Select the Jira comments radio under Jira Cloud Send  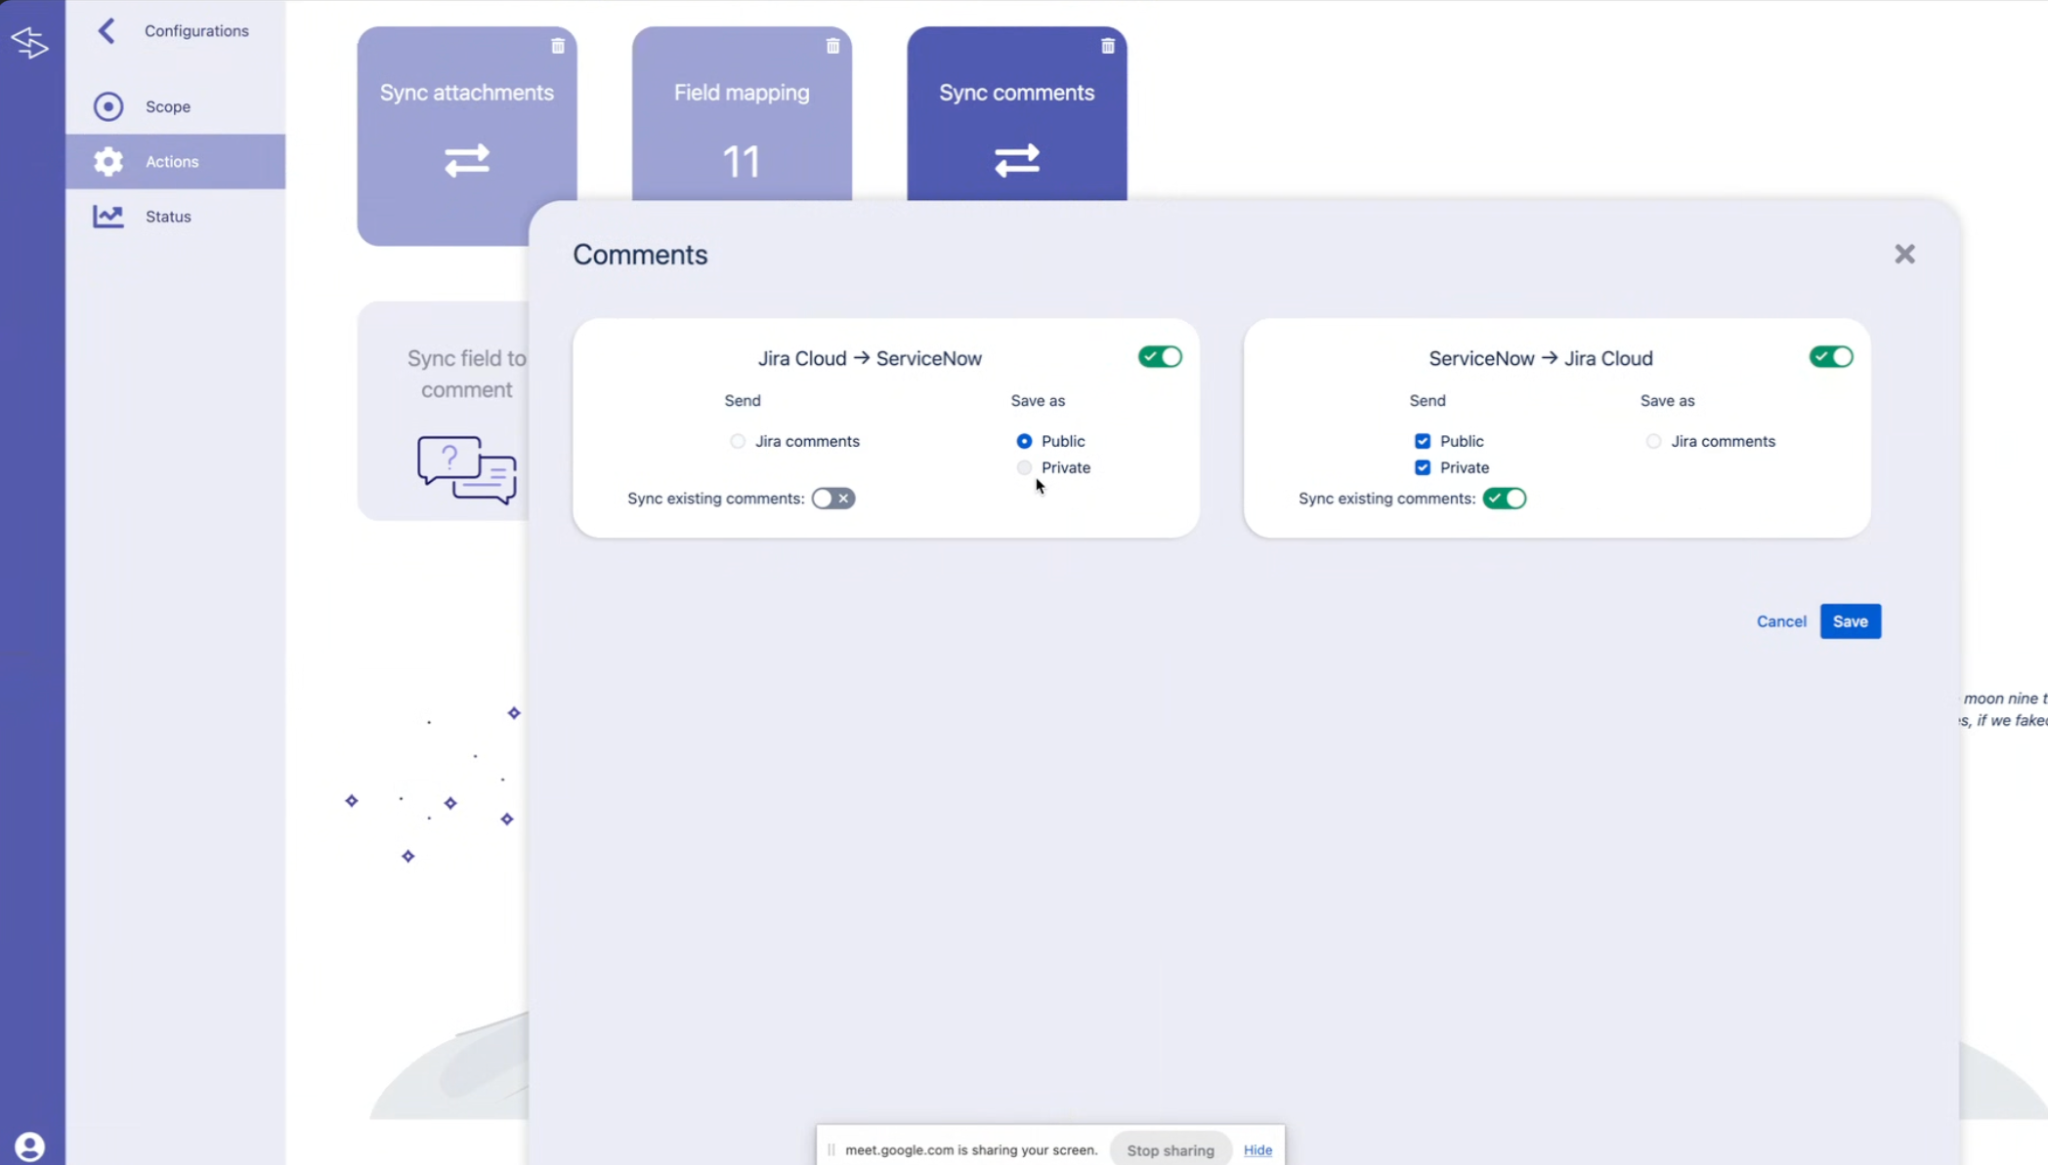737,441
